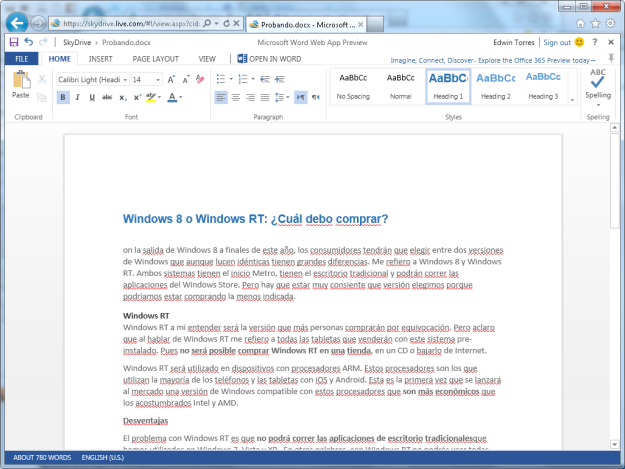
Task: Increase the paragraph indent
Action: 280,79
